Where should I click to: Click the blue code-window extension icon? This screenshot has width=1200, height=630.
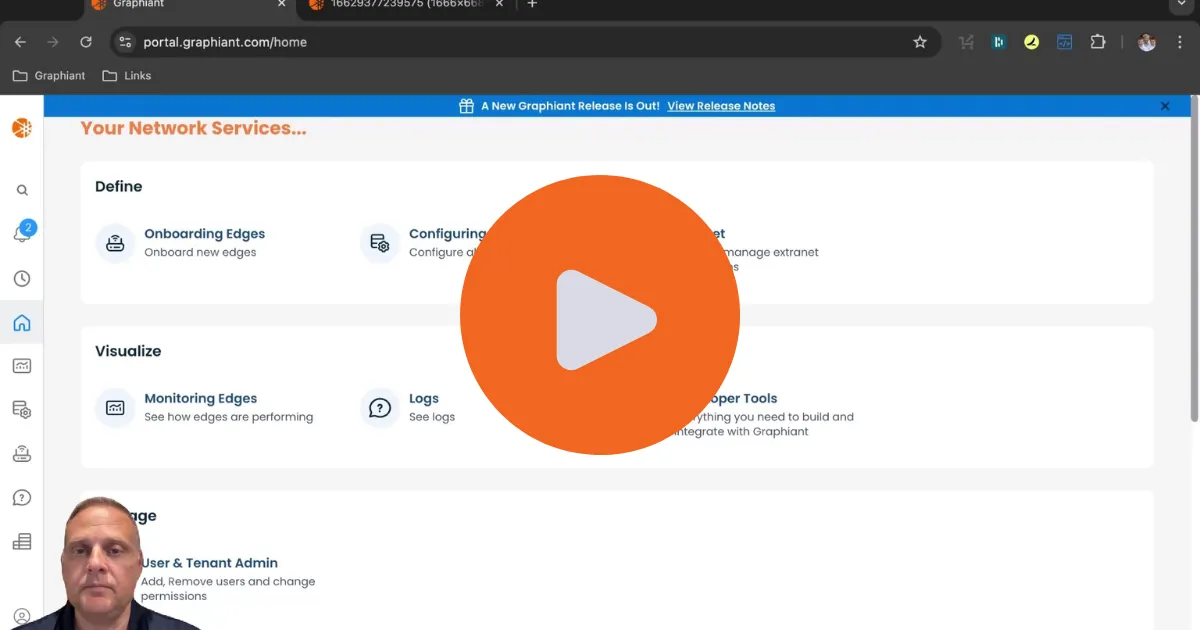click(1065, 42)
